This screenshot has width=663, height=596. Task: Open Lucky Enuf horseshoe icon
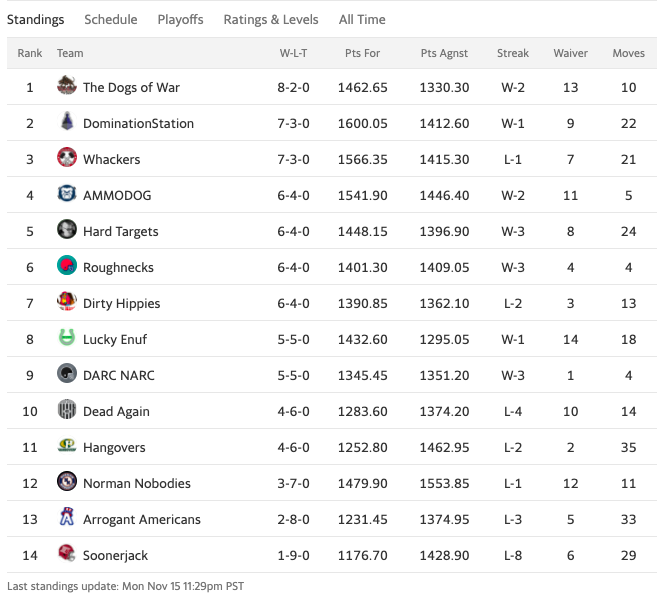[67, 337]
